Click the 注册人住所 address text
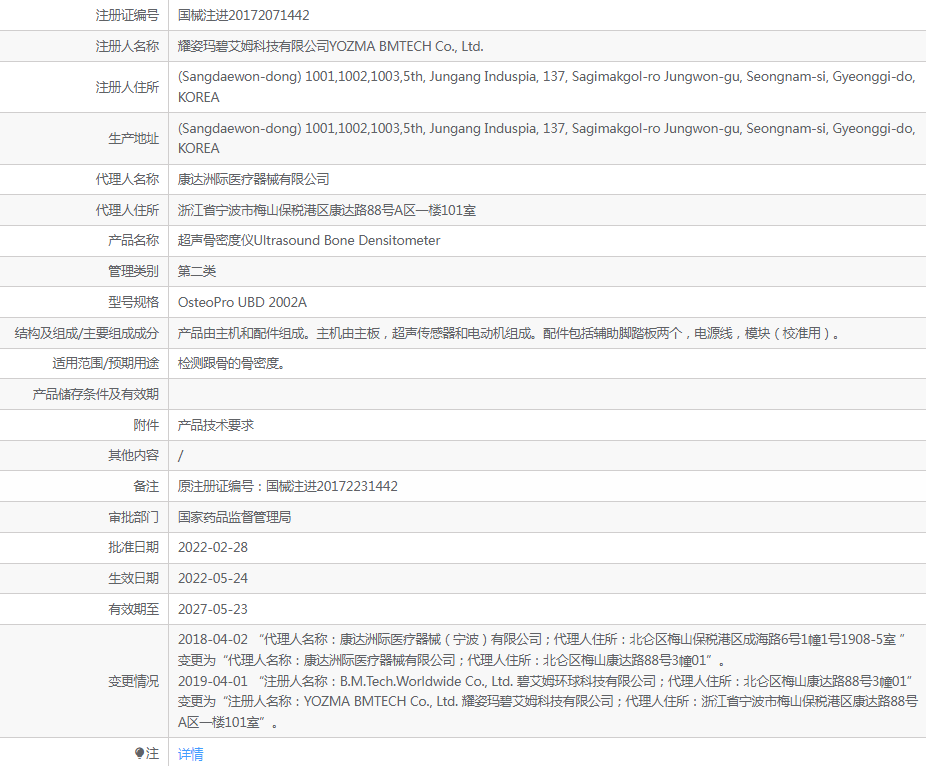This screenshot has width=926, height=766. tap(547, 87)
